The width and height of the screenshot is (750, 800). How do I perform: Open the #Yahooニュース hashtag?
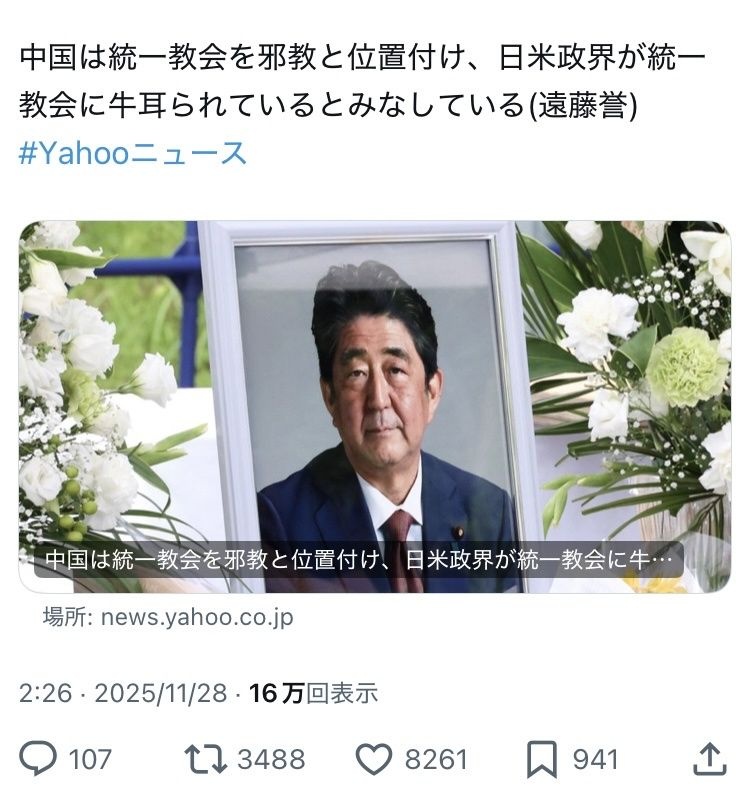133,153
